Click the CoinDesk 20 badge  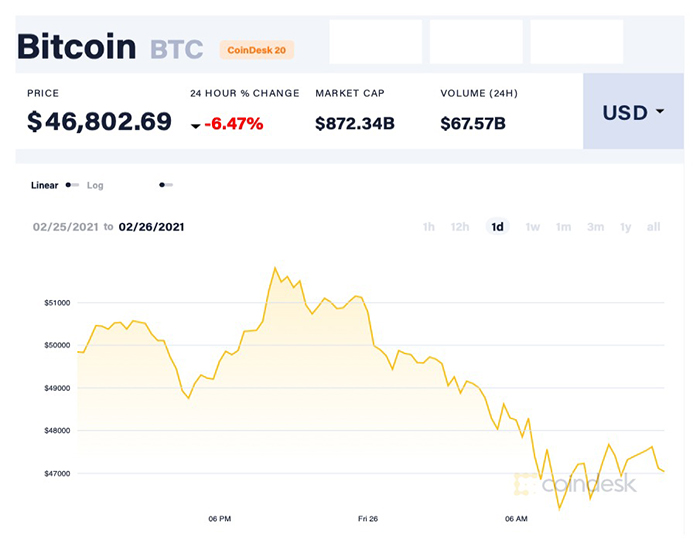pyautogui.click(x=256, y=48)
